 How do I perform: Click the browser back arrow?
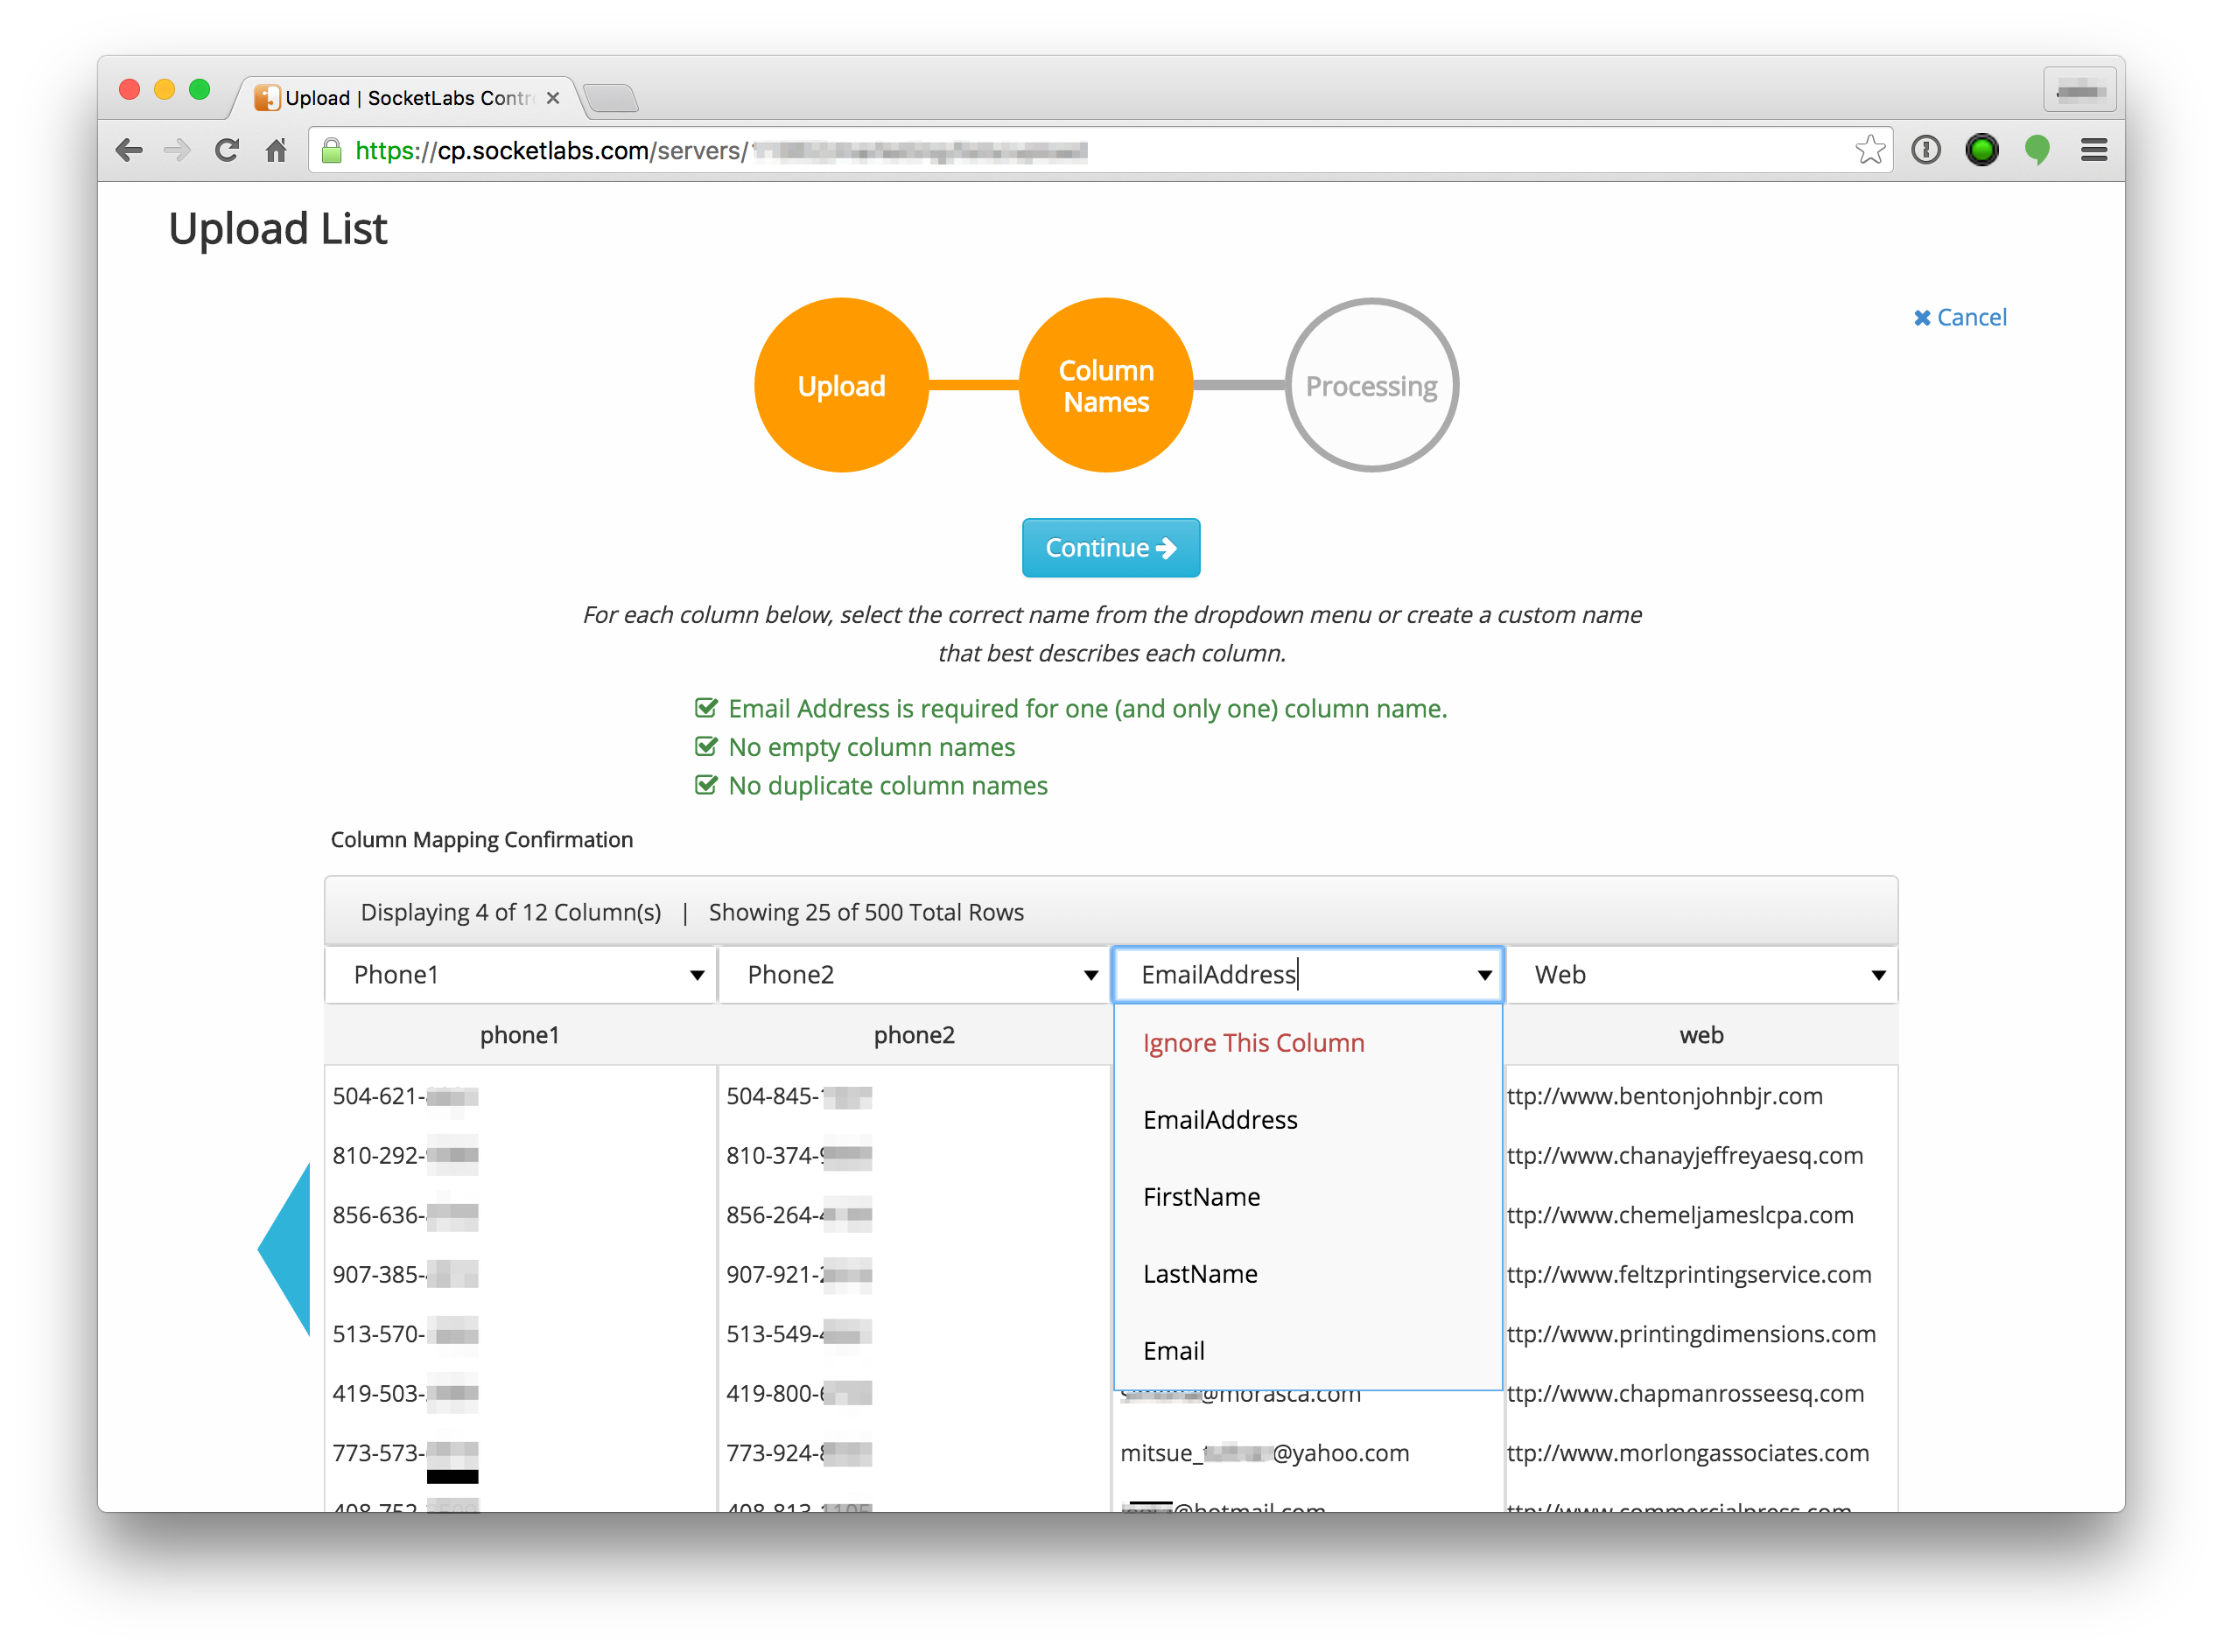tap(129, 150)
